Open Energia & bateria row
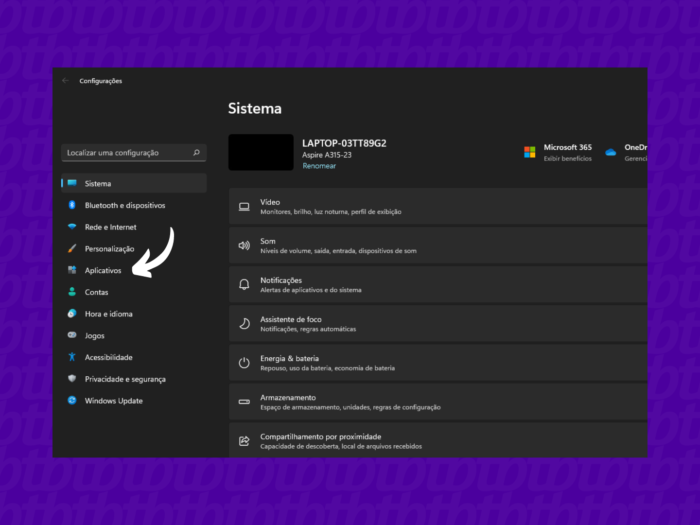Screen dimensions: 700x525 [438, 363]
